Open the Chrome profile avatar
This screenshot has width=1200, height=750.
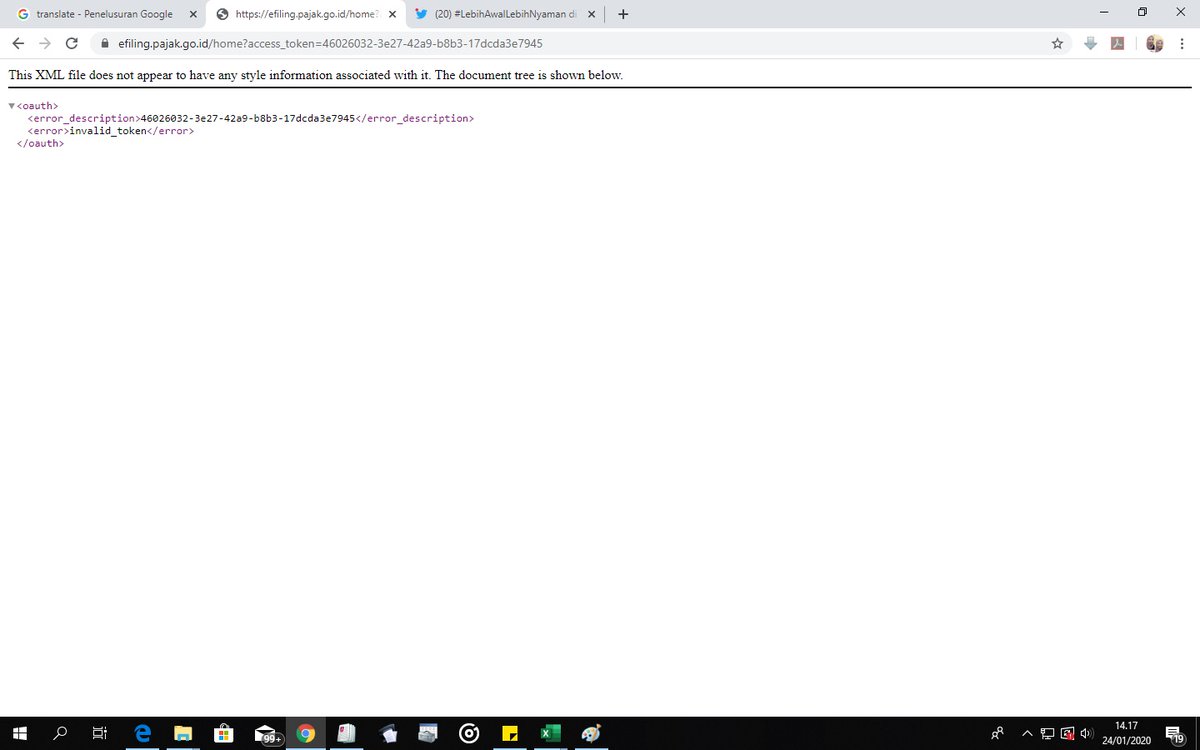1154,43
